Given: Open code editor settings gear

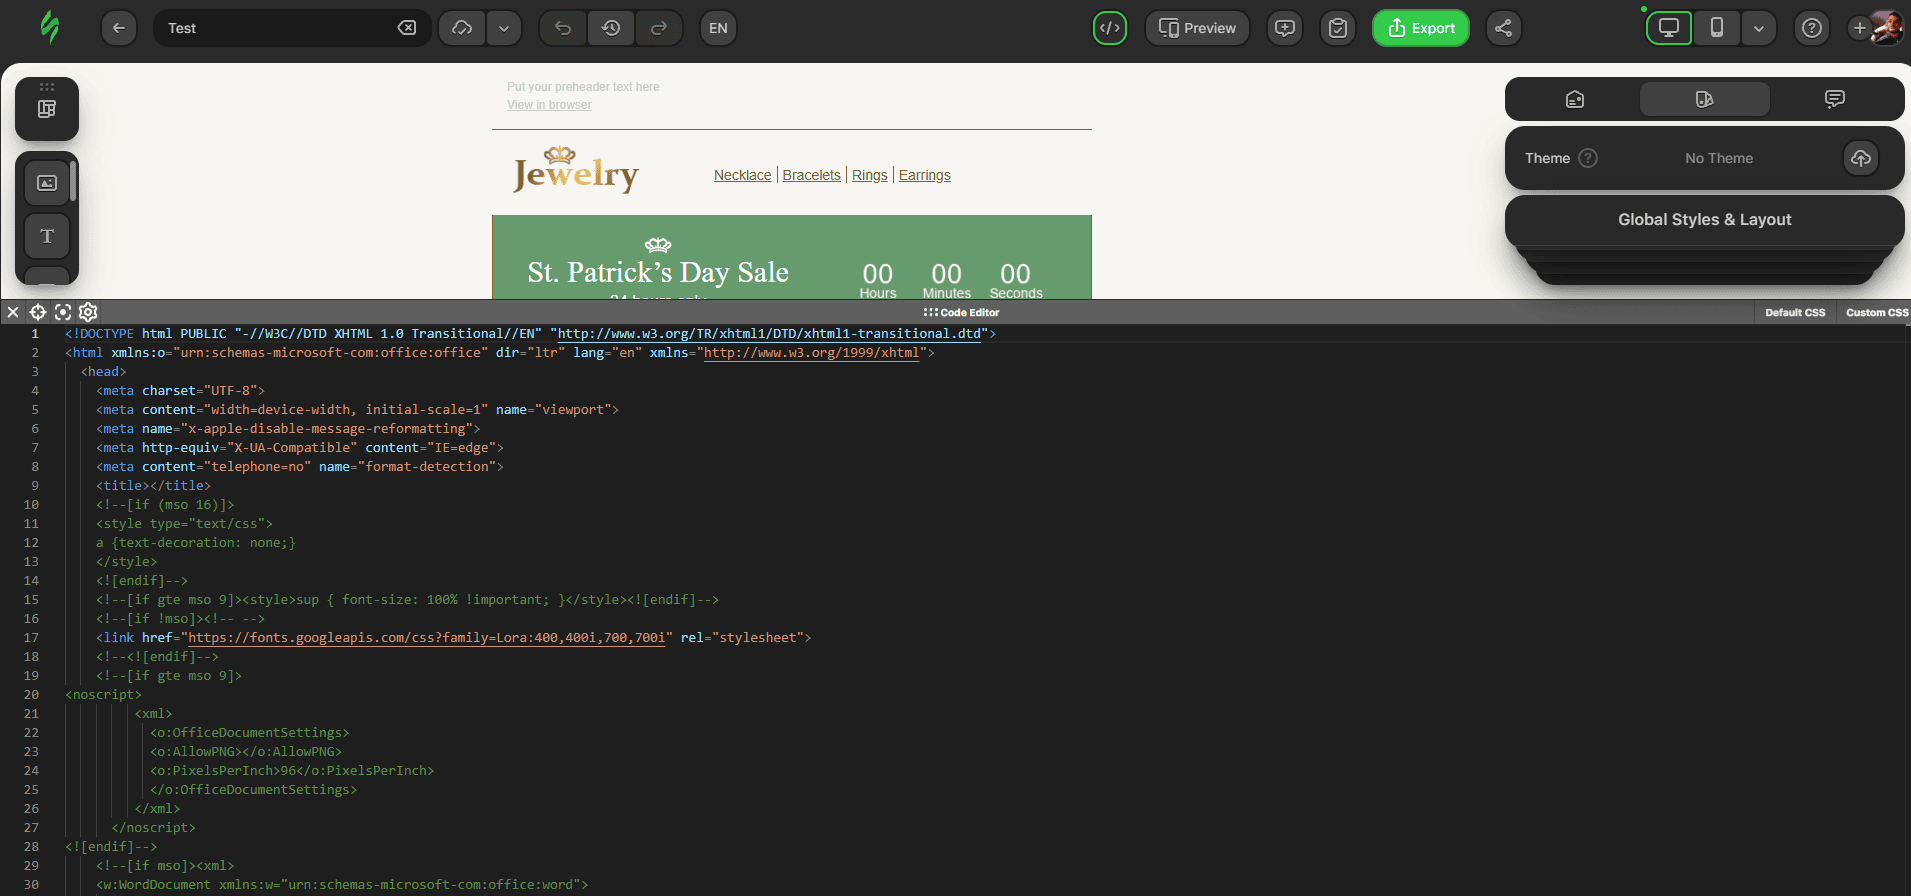Looking at the screenshot, I should click(x=88, y=312).
